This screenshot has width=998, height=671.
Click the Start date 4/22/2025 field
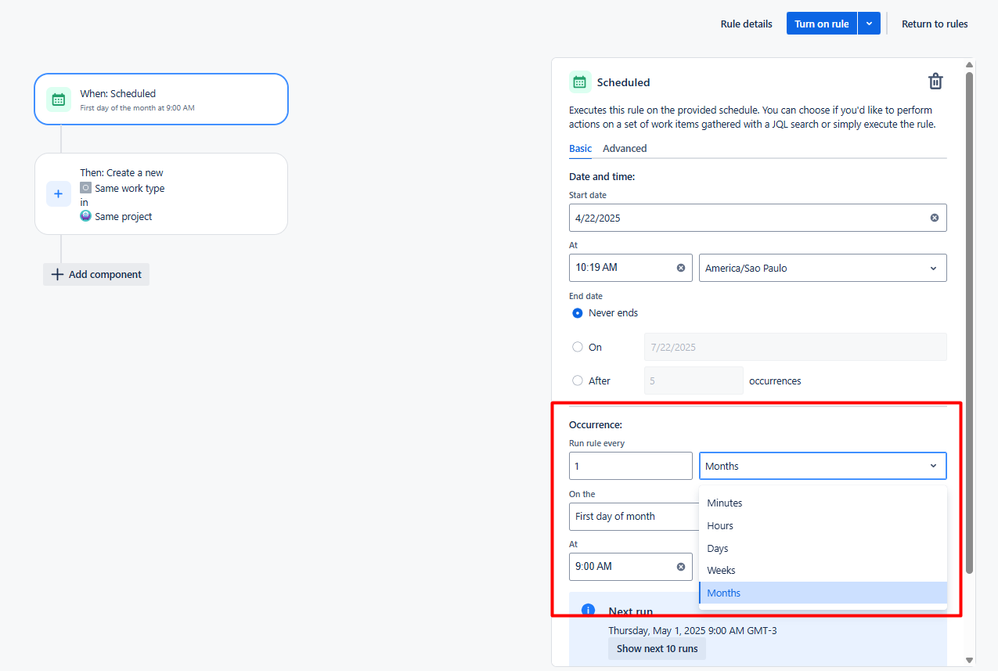coord(757,218)
